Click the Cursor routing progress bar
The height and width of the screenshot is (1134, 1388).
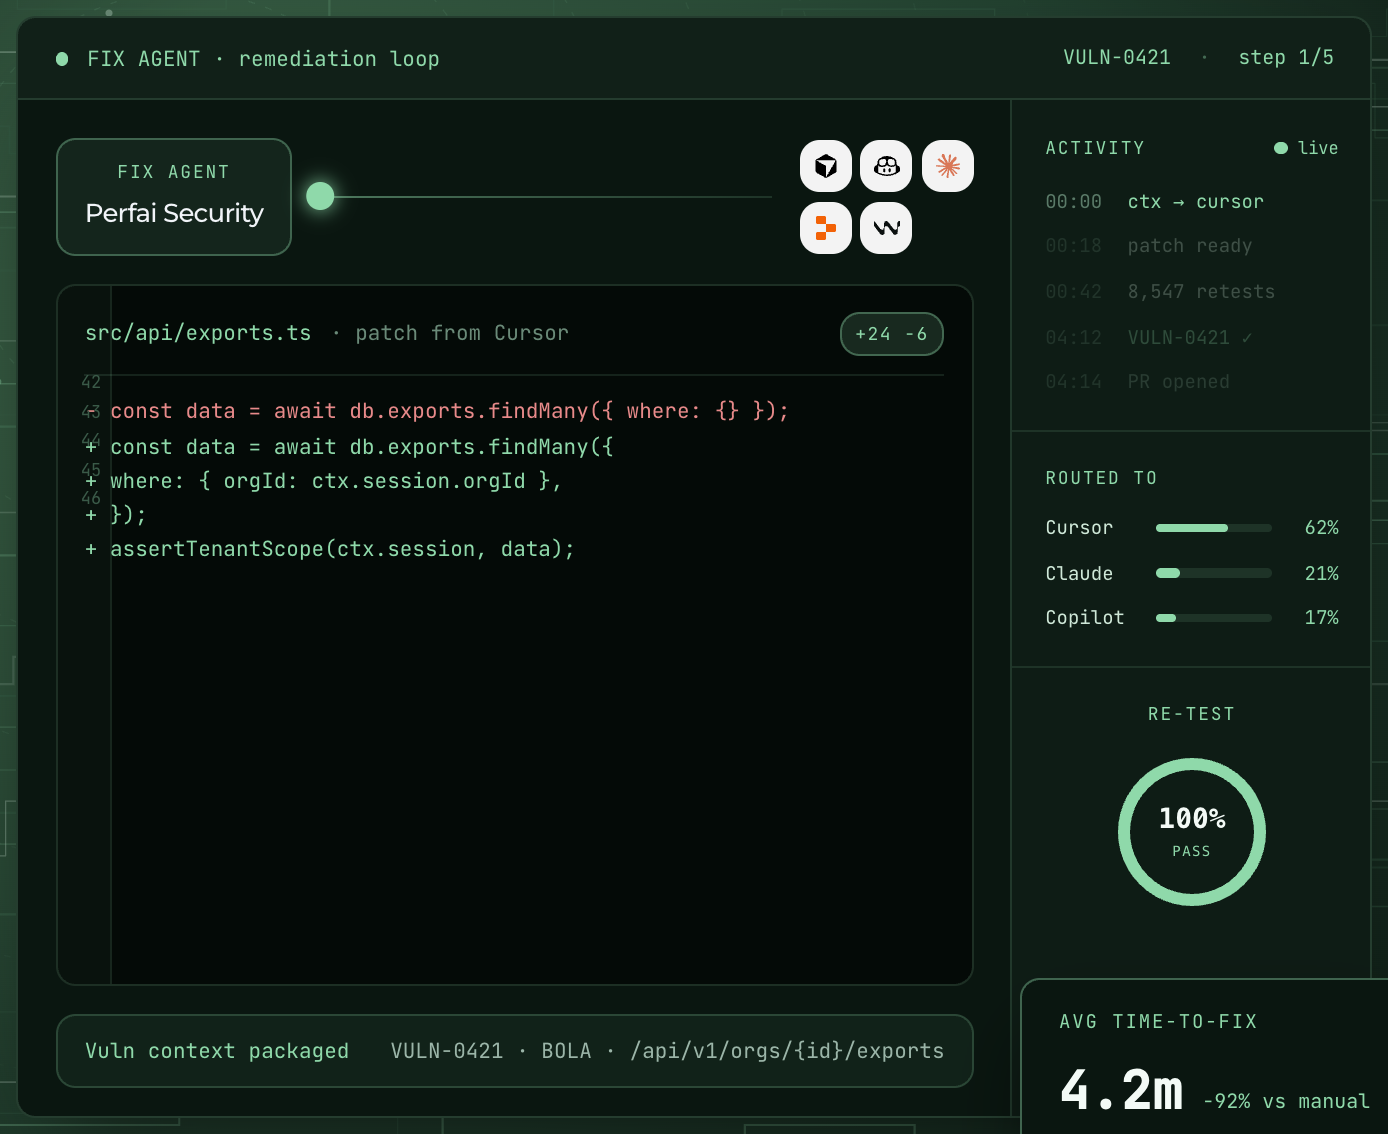pos(1214,528)
